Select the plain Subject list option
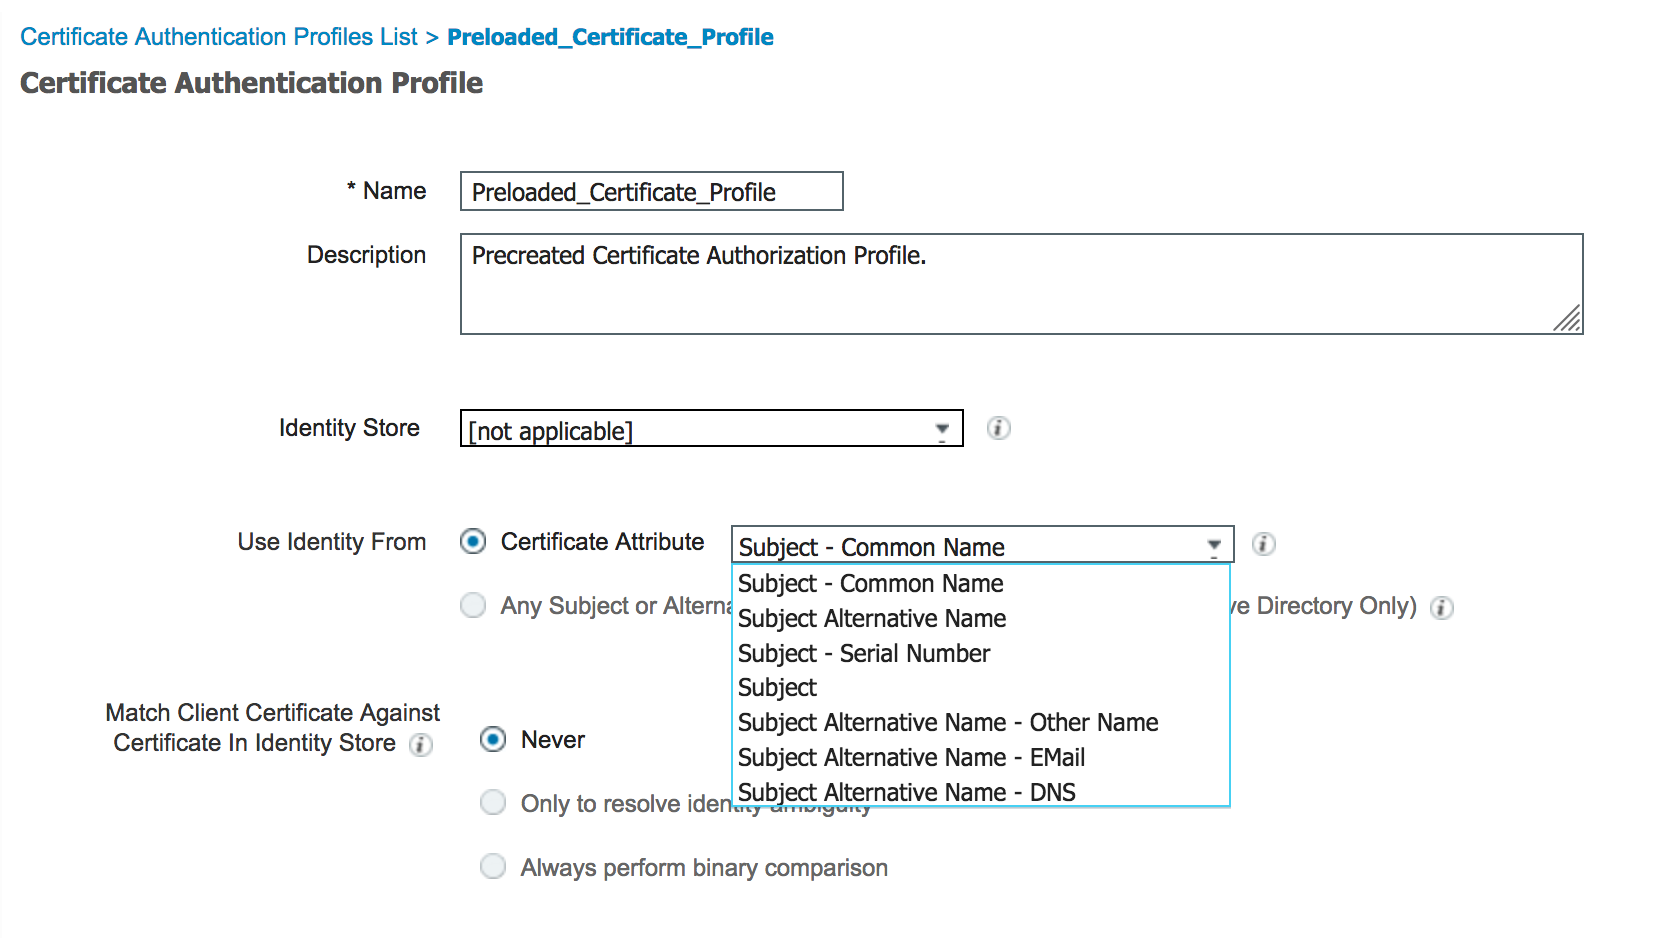 (x=777, y=688)
